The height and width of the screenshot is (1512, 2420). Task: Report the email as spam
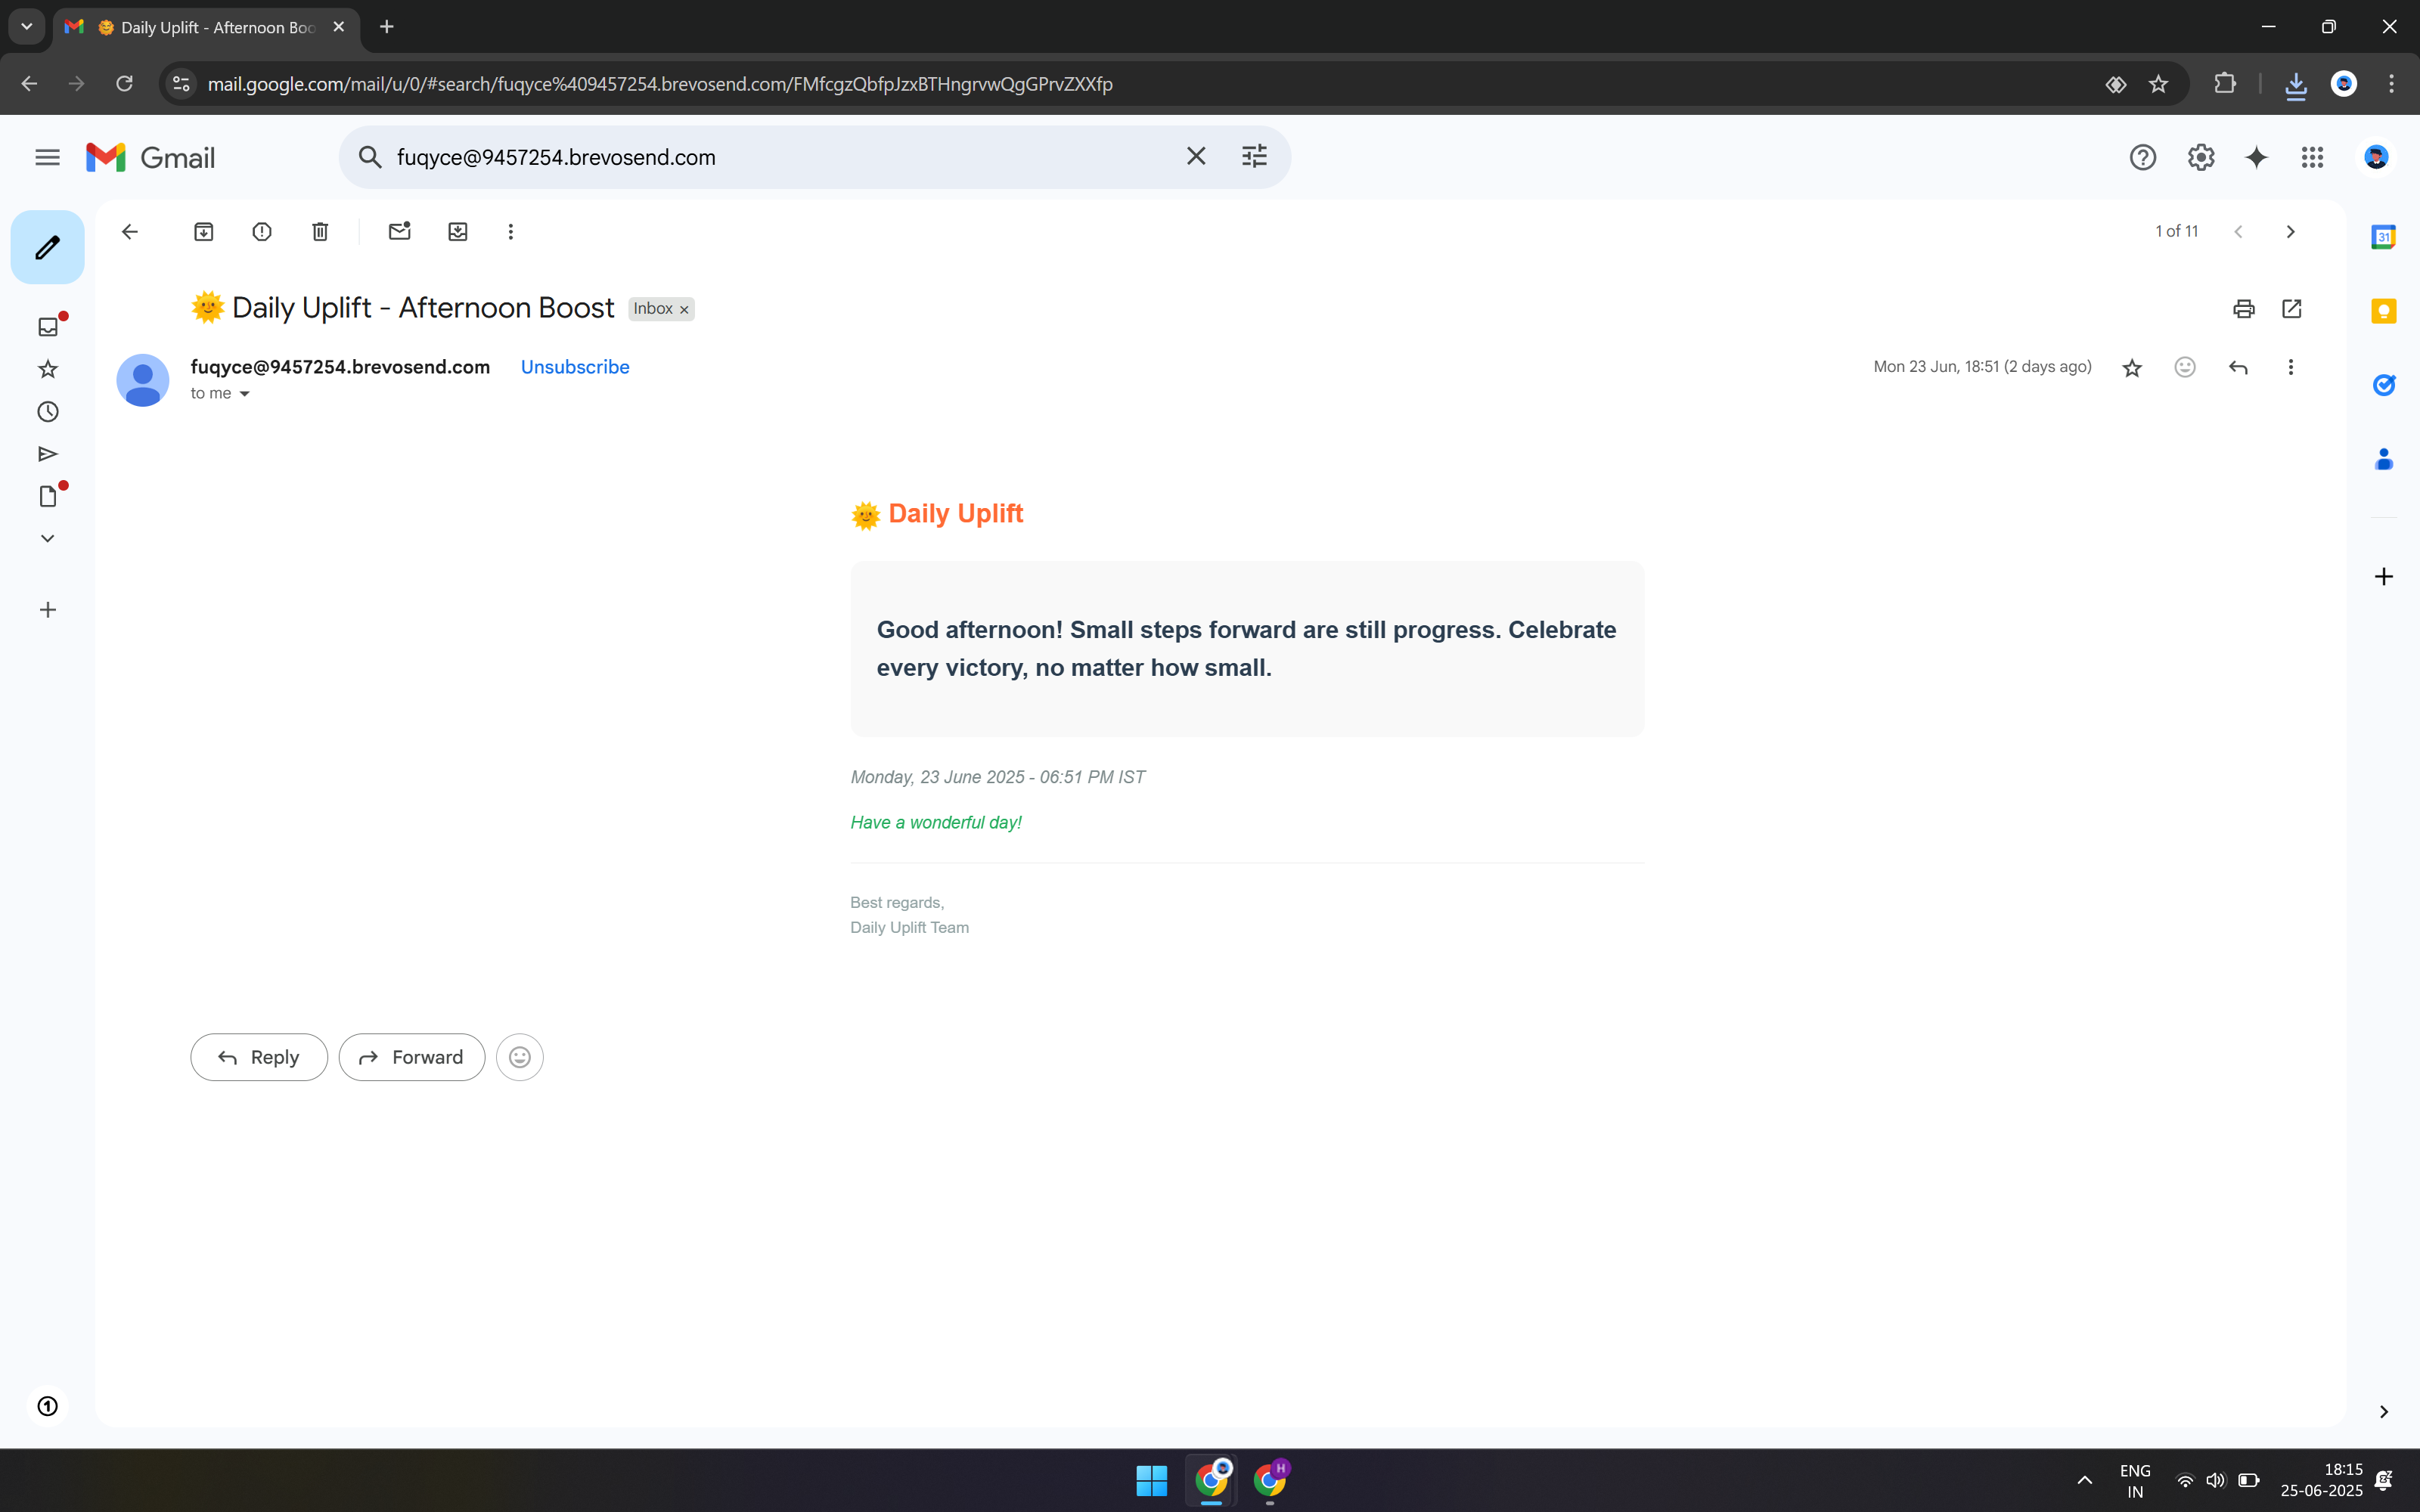point(262,232)
